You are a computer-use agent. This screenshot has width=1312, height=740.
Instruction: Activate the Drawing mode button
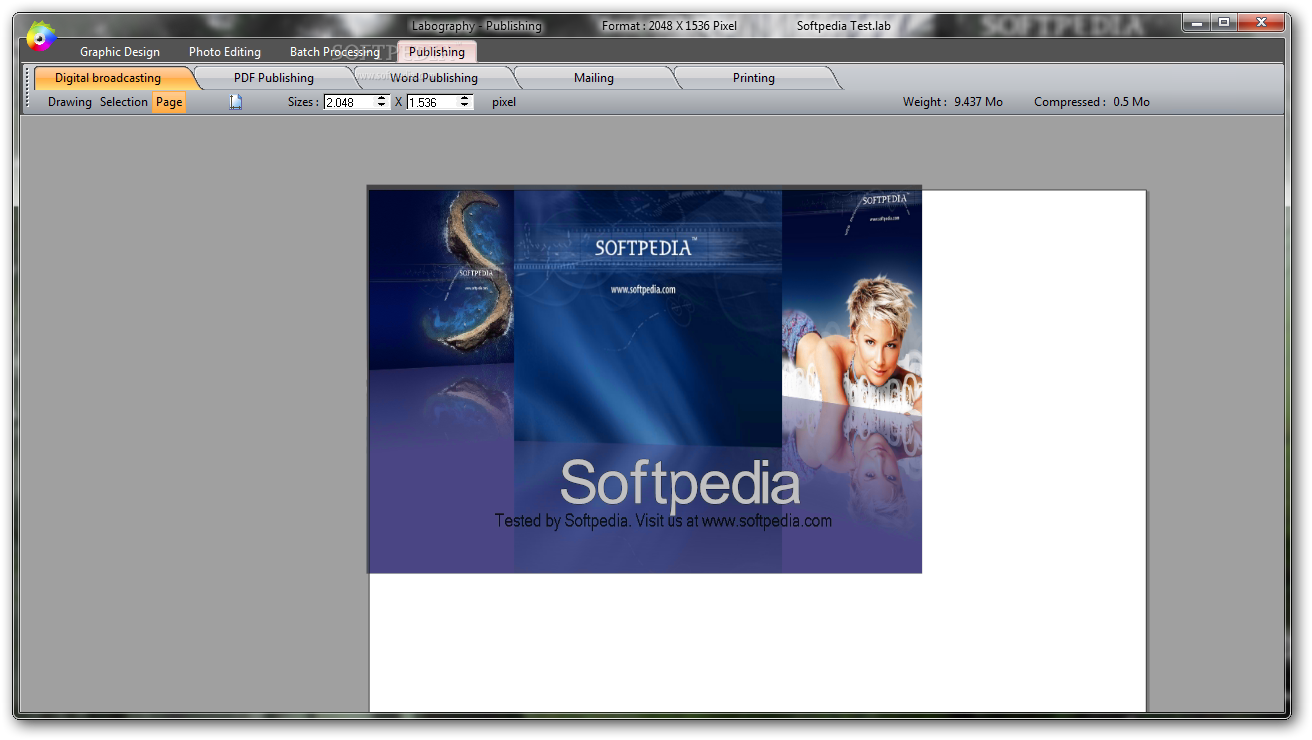click(x=70, y=102)
